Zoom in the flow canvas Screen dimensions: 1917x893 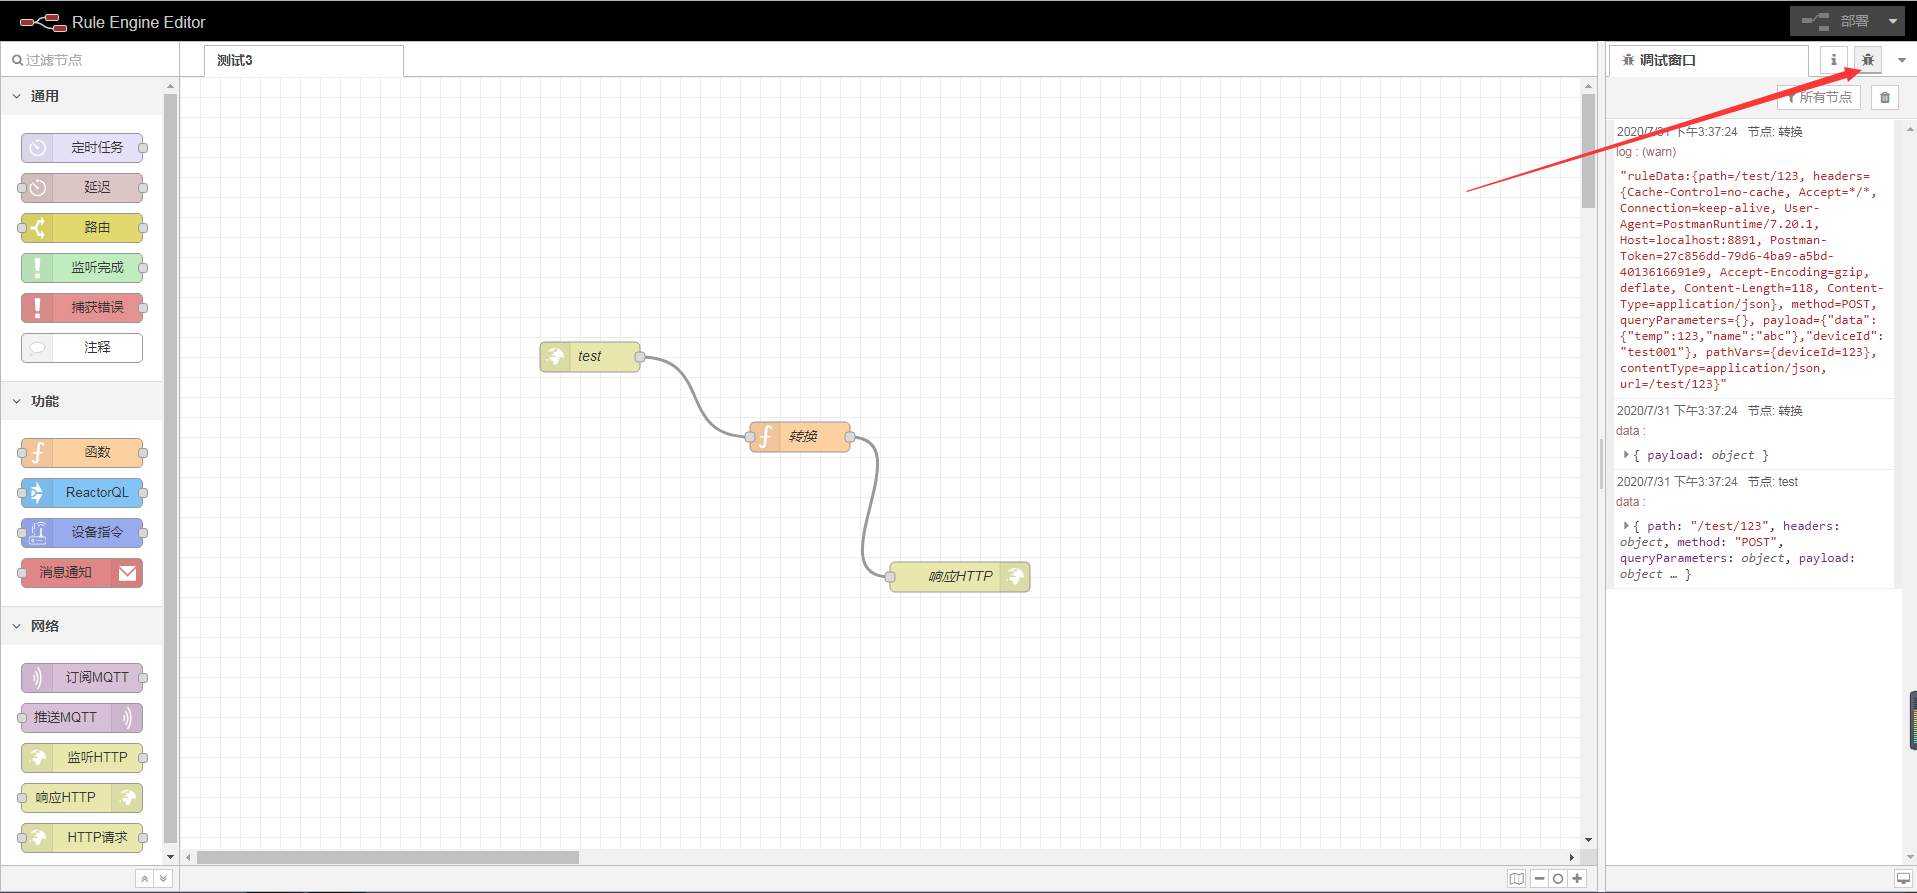pos(1577,879)
